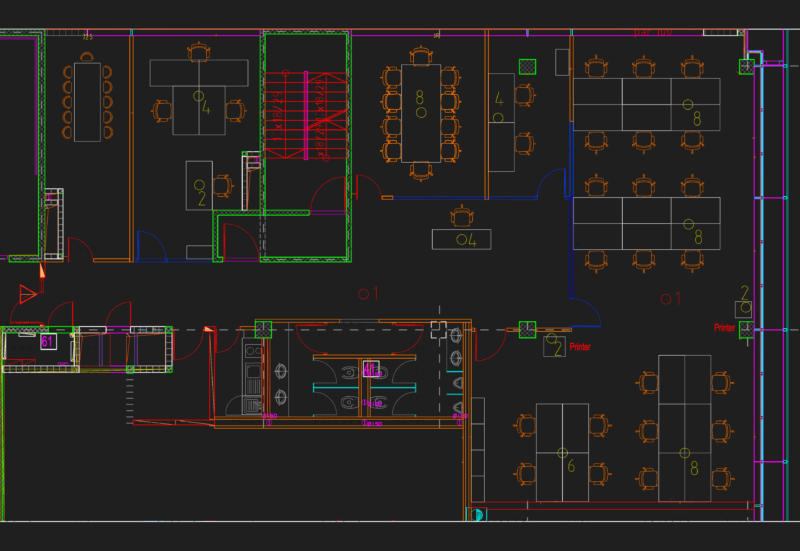Select the red door arc right of the restroom block
The image size is (800, 551).
[x=490, y=345]
